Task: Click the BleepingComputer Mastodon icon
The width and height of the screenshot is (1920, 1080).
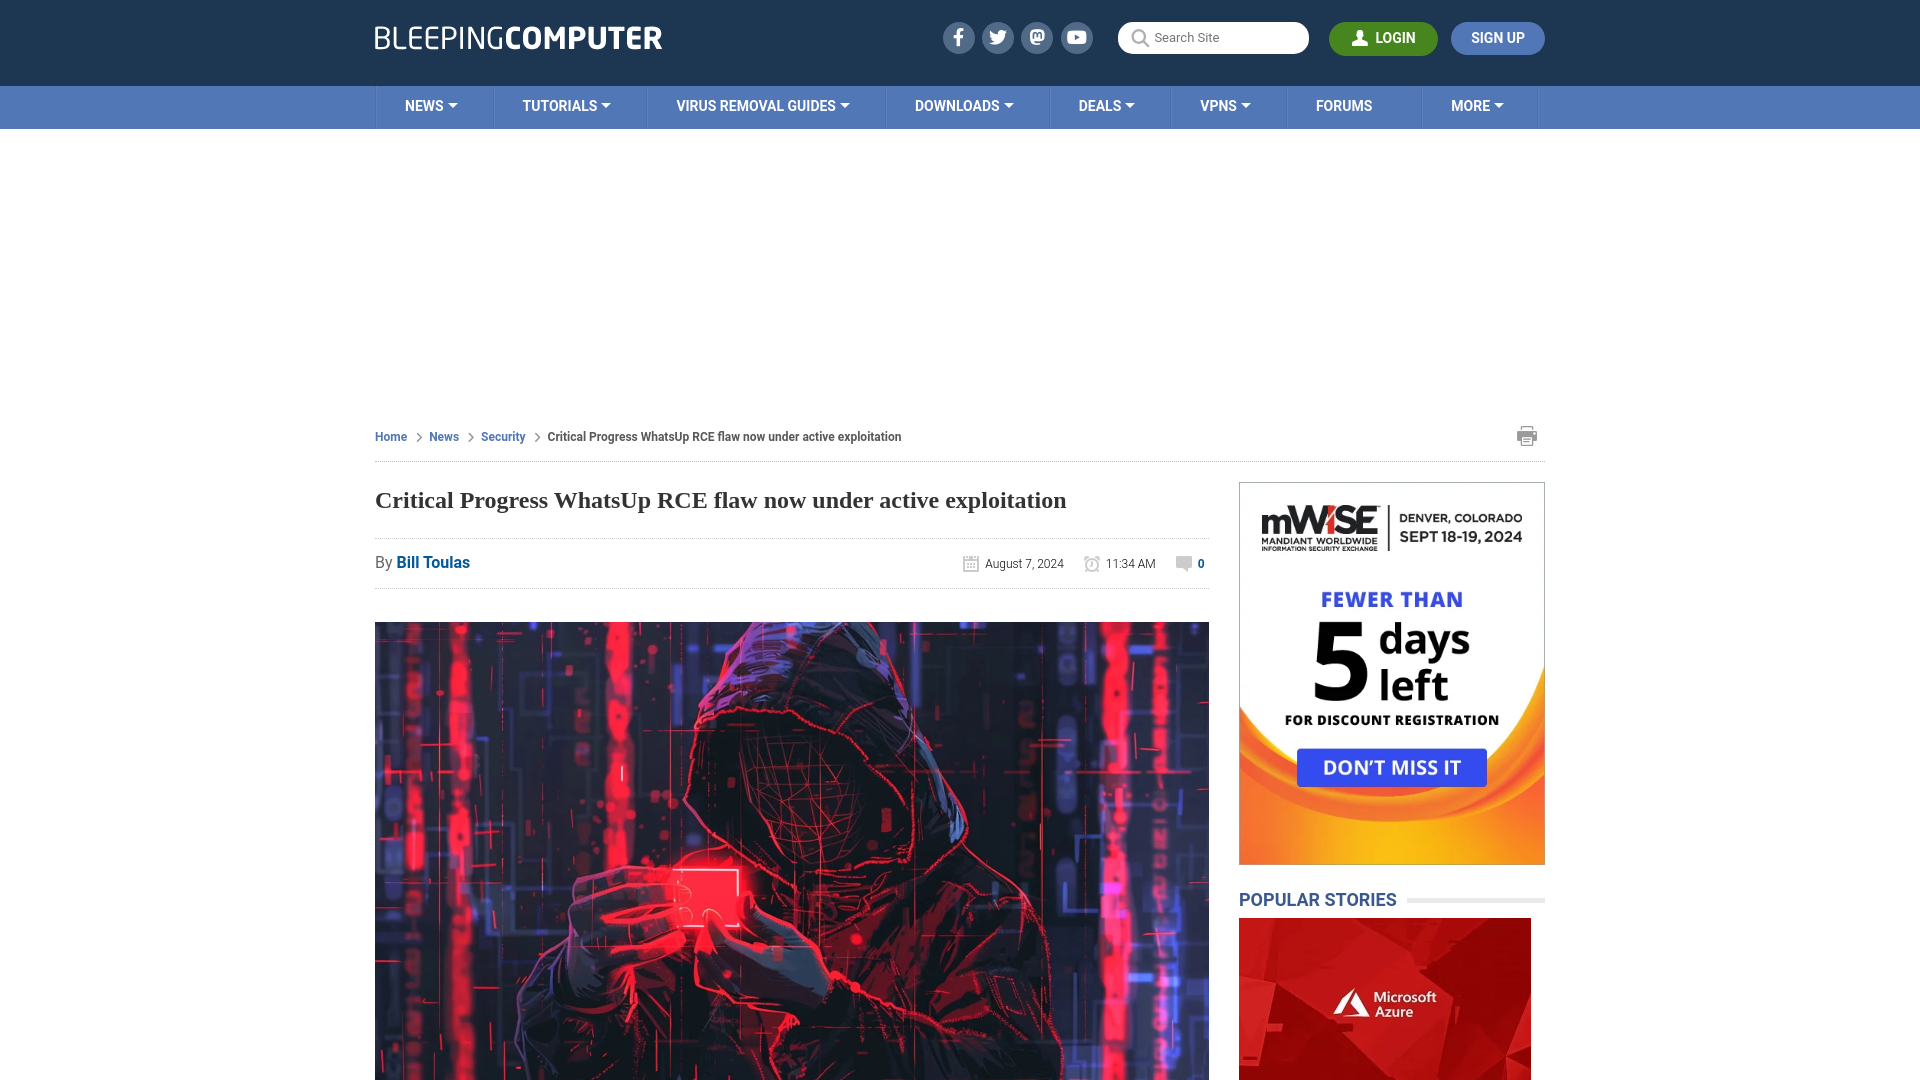Action: pyautogui.click(x=1038, y=37)
